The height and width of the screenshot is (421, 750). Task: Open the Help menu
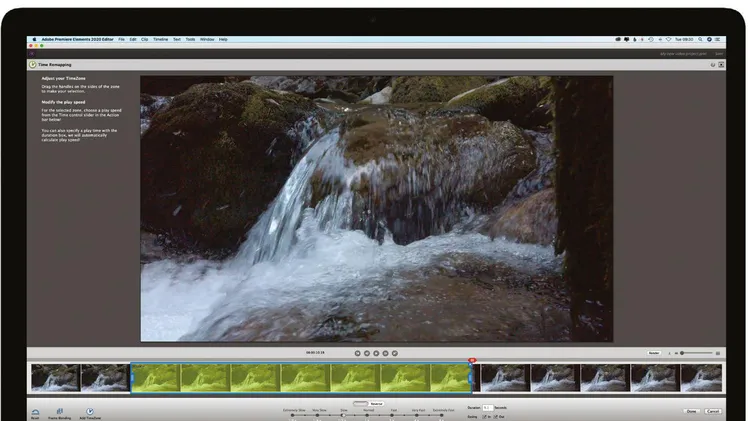pyautogui.click(x=223, y=39)
